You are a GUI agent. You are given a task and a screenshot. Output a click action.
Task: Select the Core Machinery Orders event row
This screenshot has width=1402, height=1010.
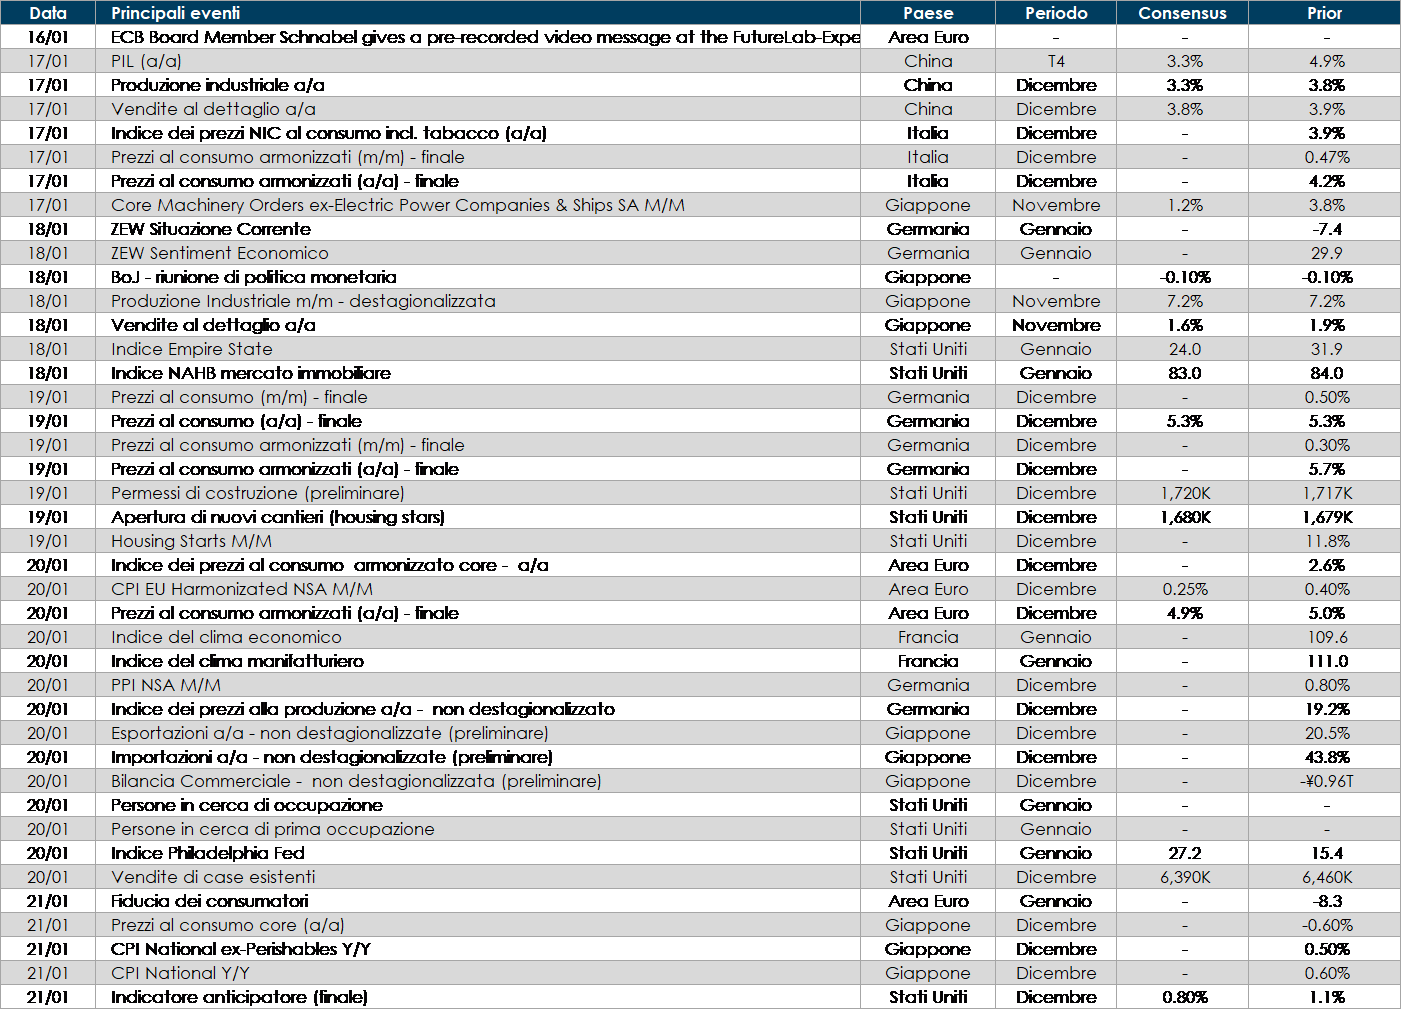[x=397, y=205]
